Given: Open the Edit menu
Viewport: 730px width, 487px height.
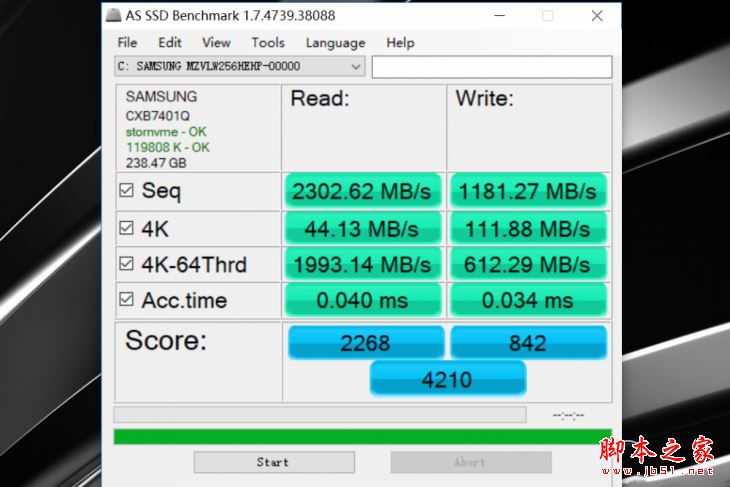Looking at the screenshot, I should pyautogui.click(x=169, y=43).
